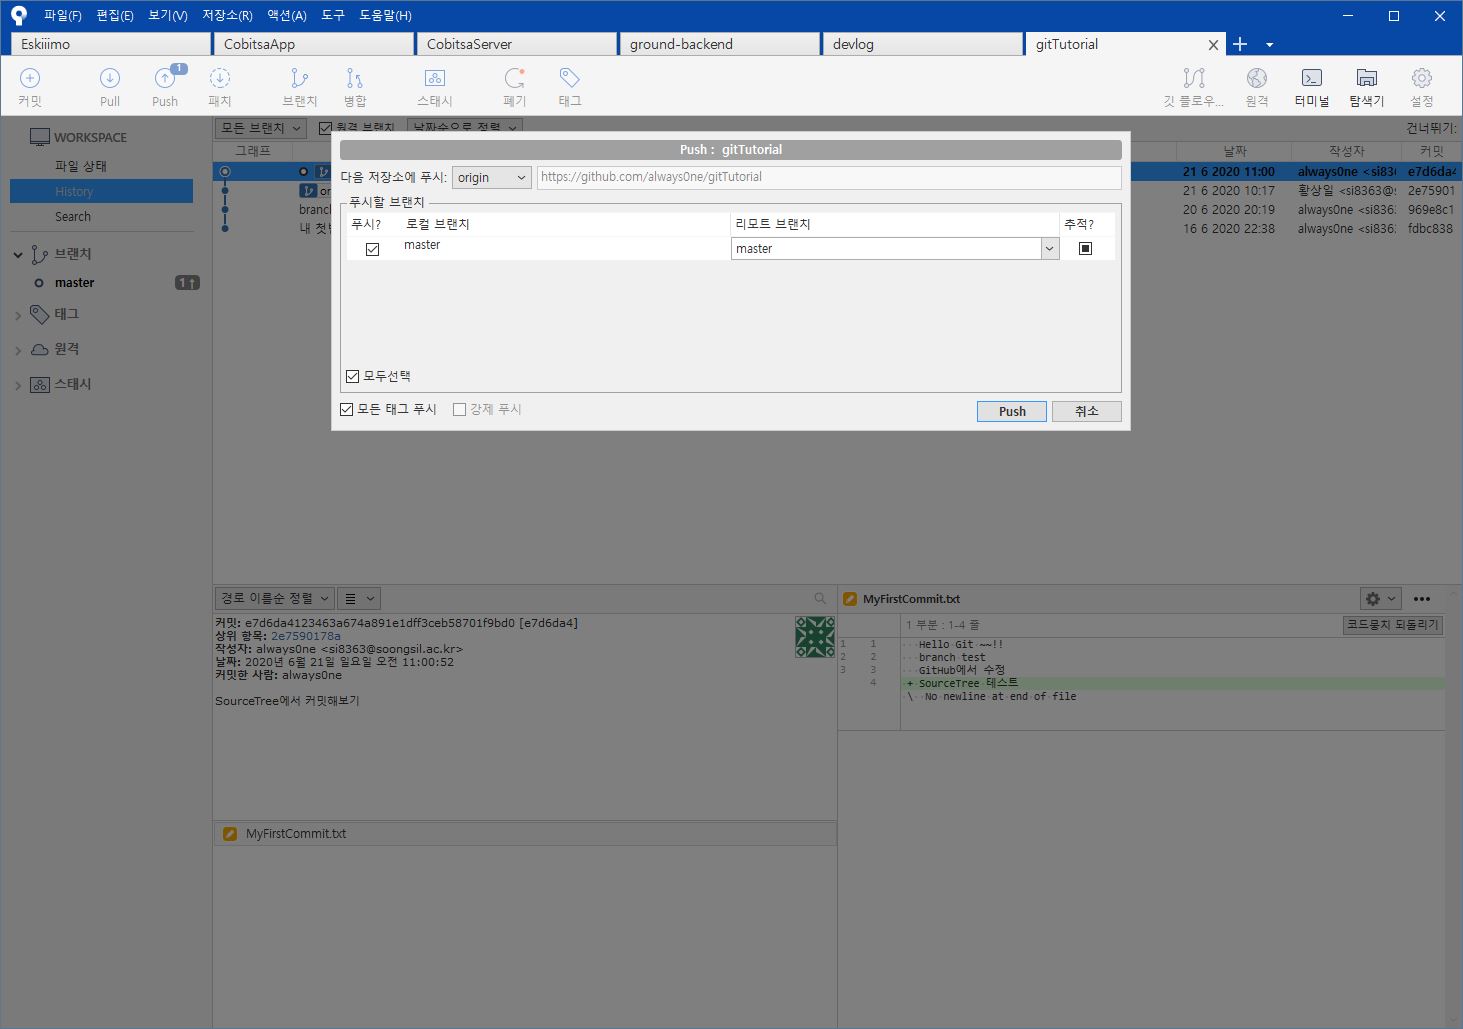This screenshot has width=1463, height=1029.
Task: Open the Actions (액션) menu
Action: pyautogui.click(x=287, y=15)
